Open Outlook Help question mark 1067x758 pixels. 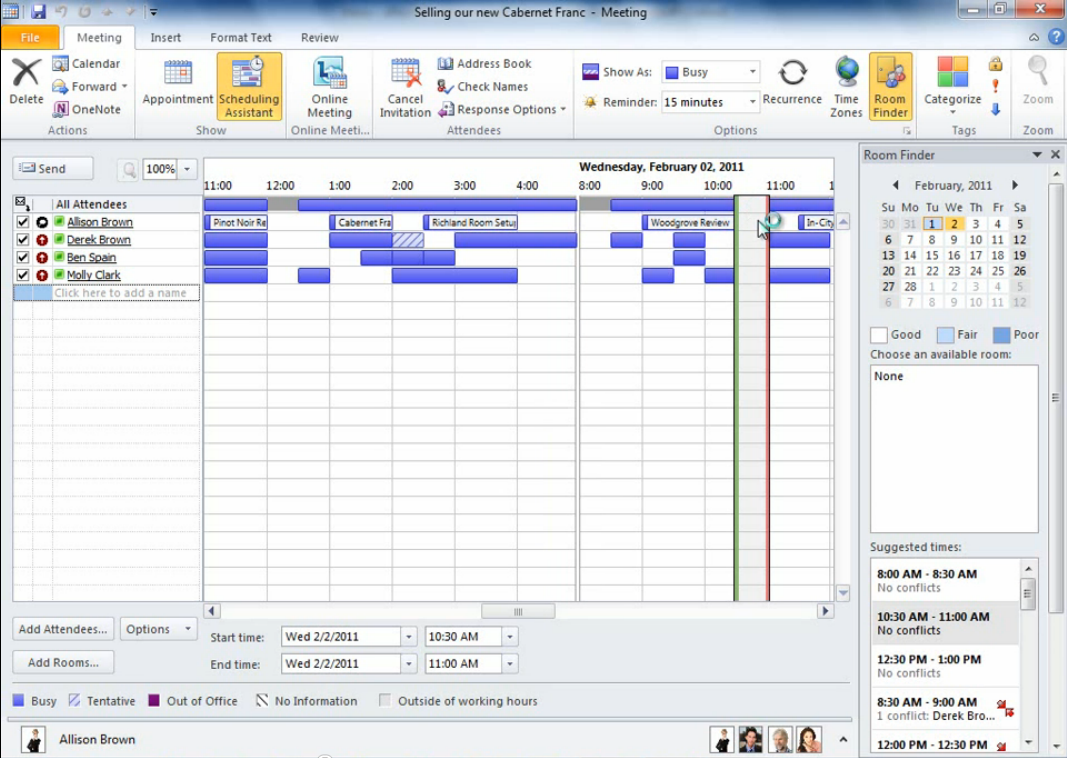pos(1056,37)
